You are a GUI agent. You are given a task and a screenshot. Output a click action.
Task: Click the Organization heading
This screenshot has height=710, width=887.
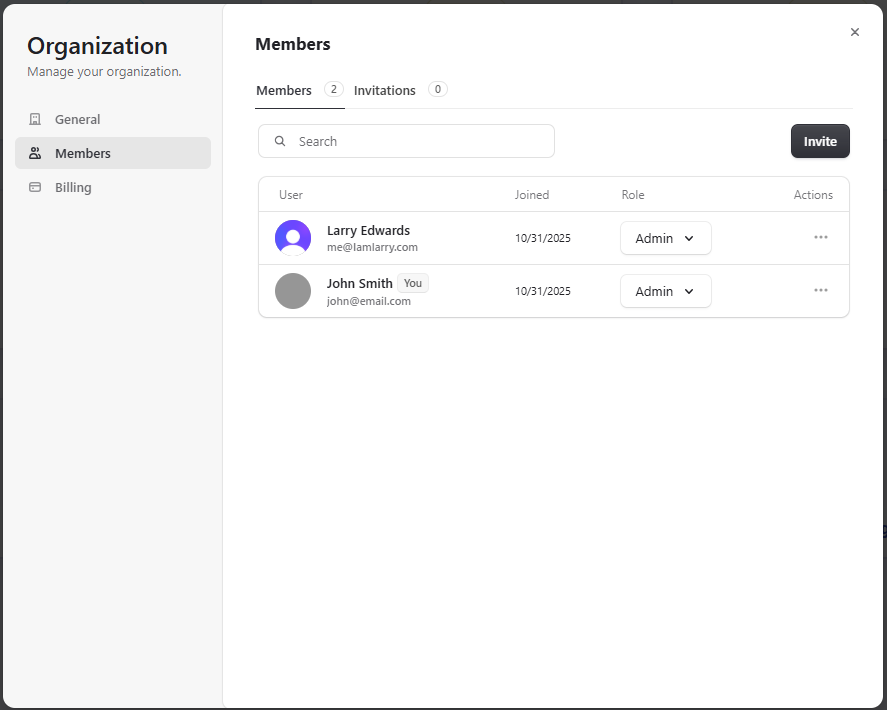pyautogui.click(x=97, y=46)
